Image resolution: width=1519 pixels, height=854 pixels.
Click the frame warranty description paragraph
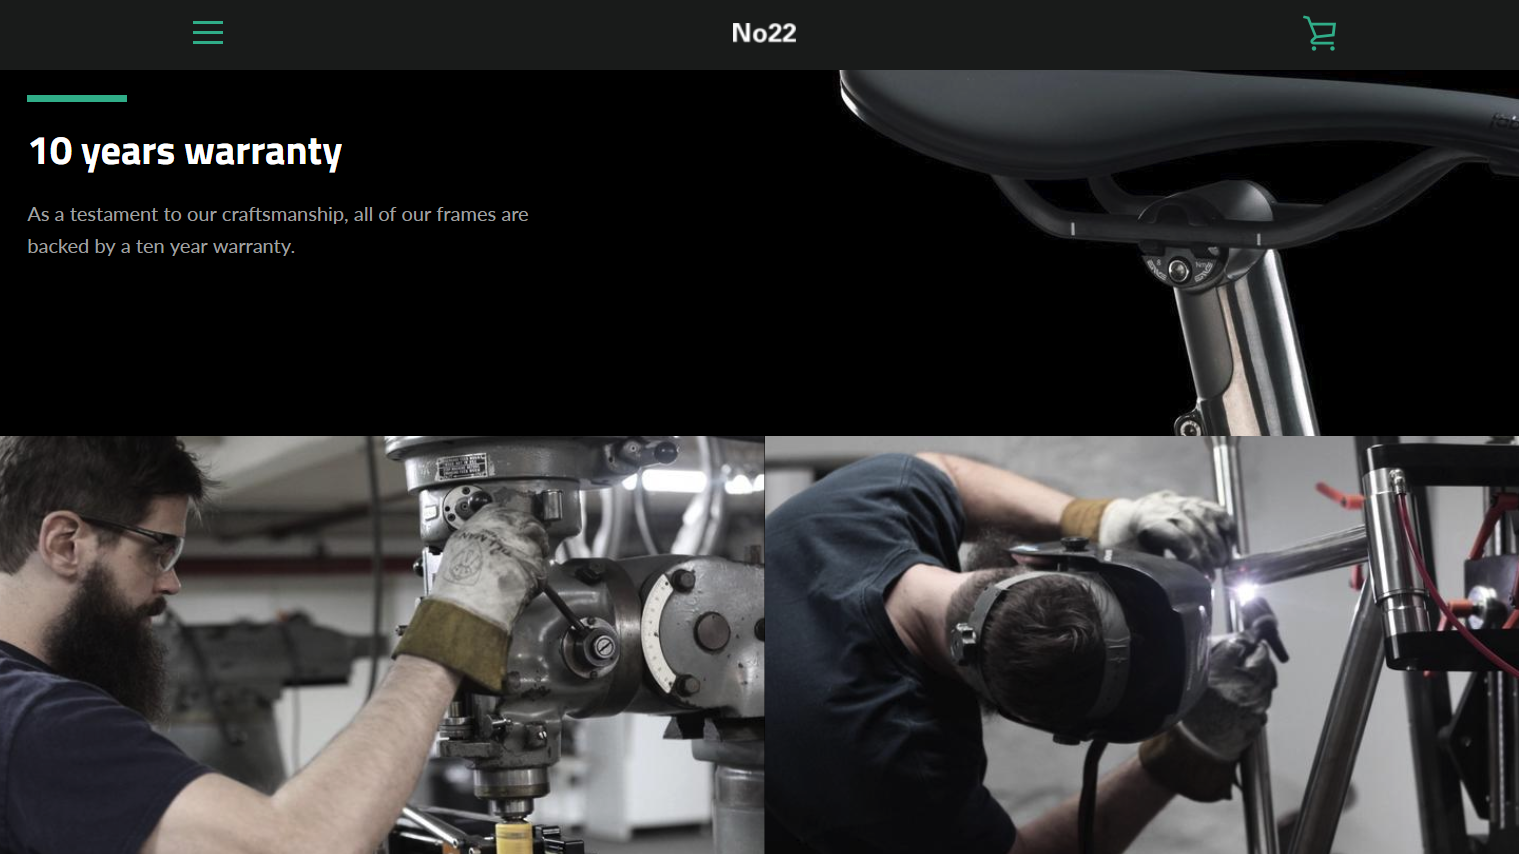[x=278, y=230]
